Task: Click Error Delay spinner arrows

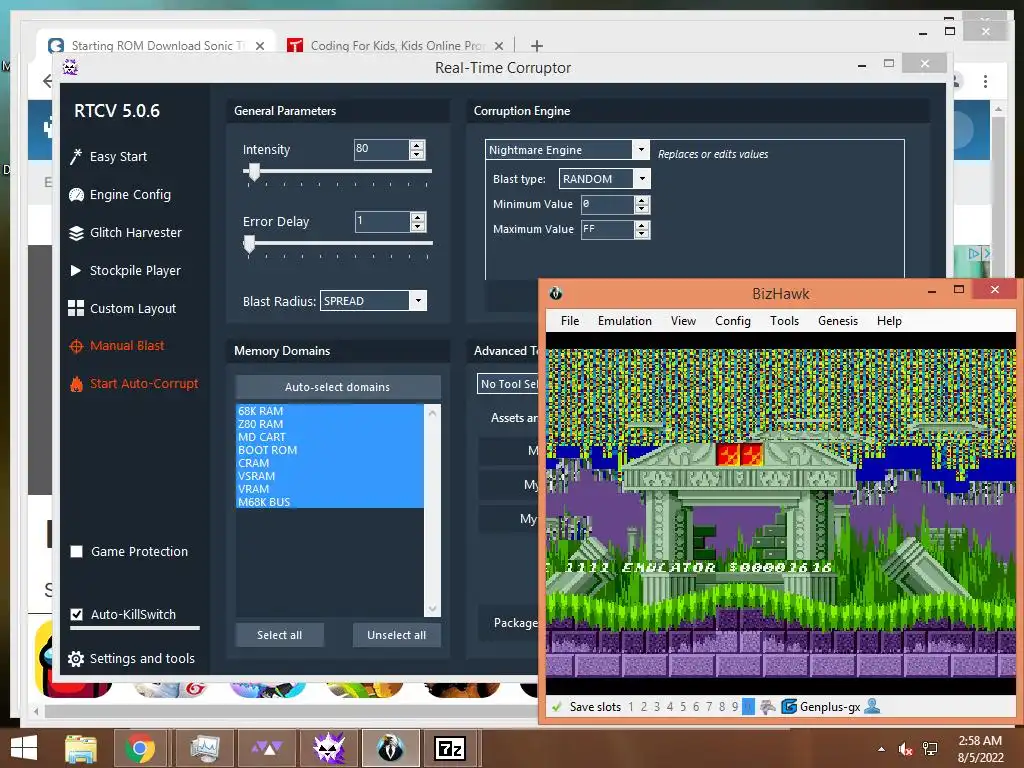Action: 418,221
